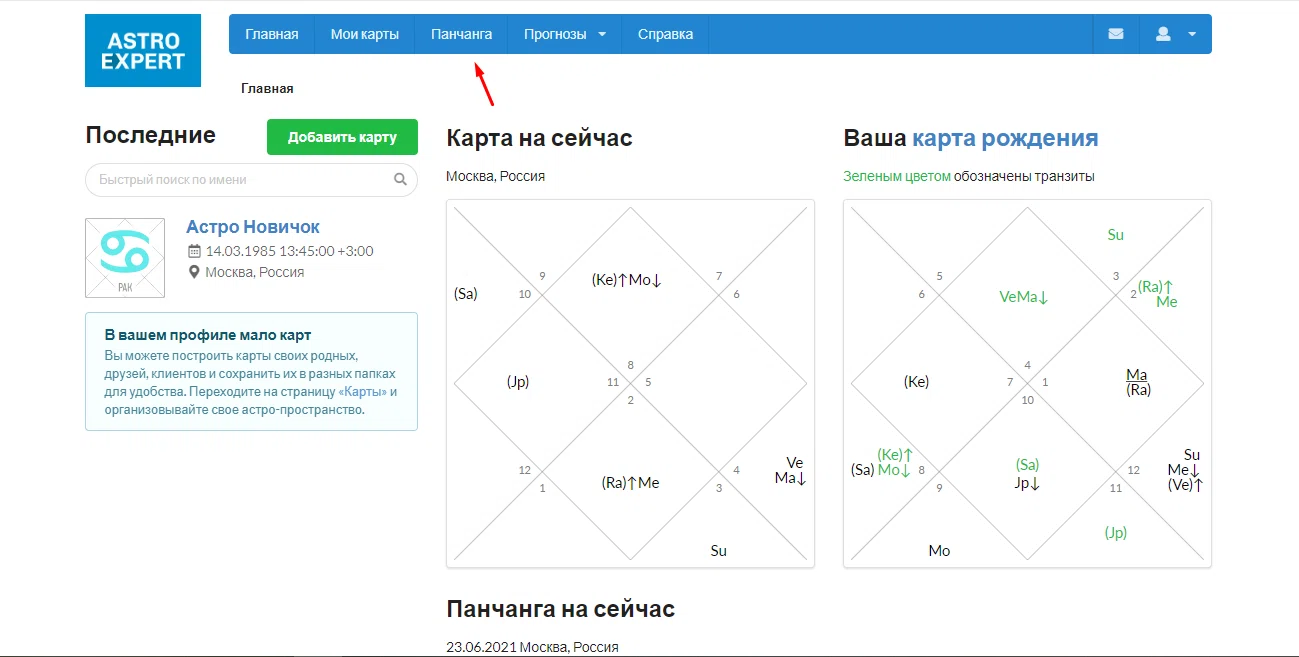Screen dimensions: 1299x657
Task: Open the Главная menu item
Action: pyautogui.click(x=272, y=34)
